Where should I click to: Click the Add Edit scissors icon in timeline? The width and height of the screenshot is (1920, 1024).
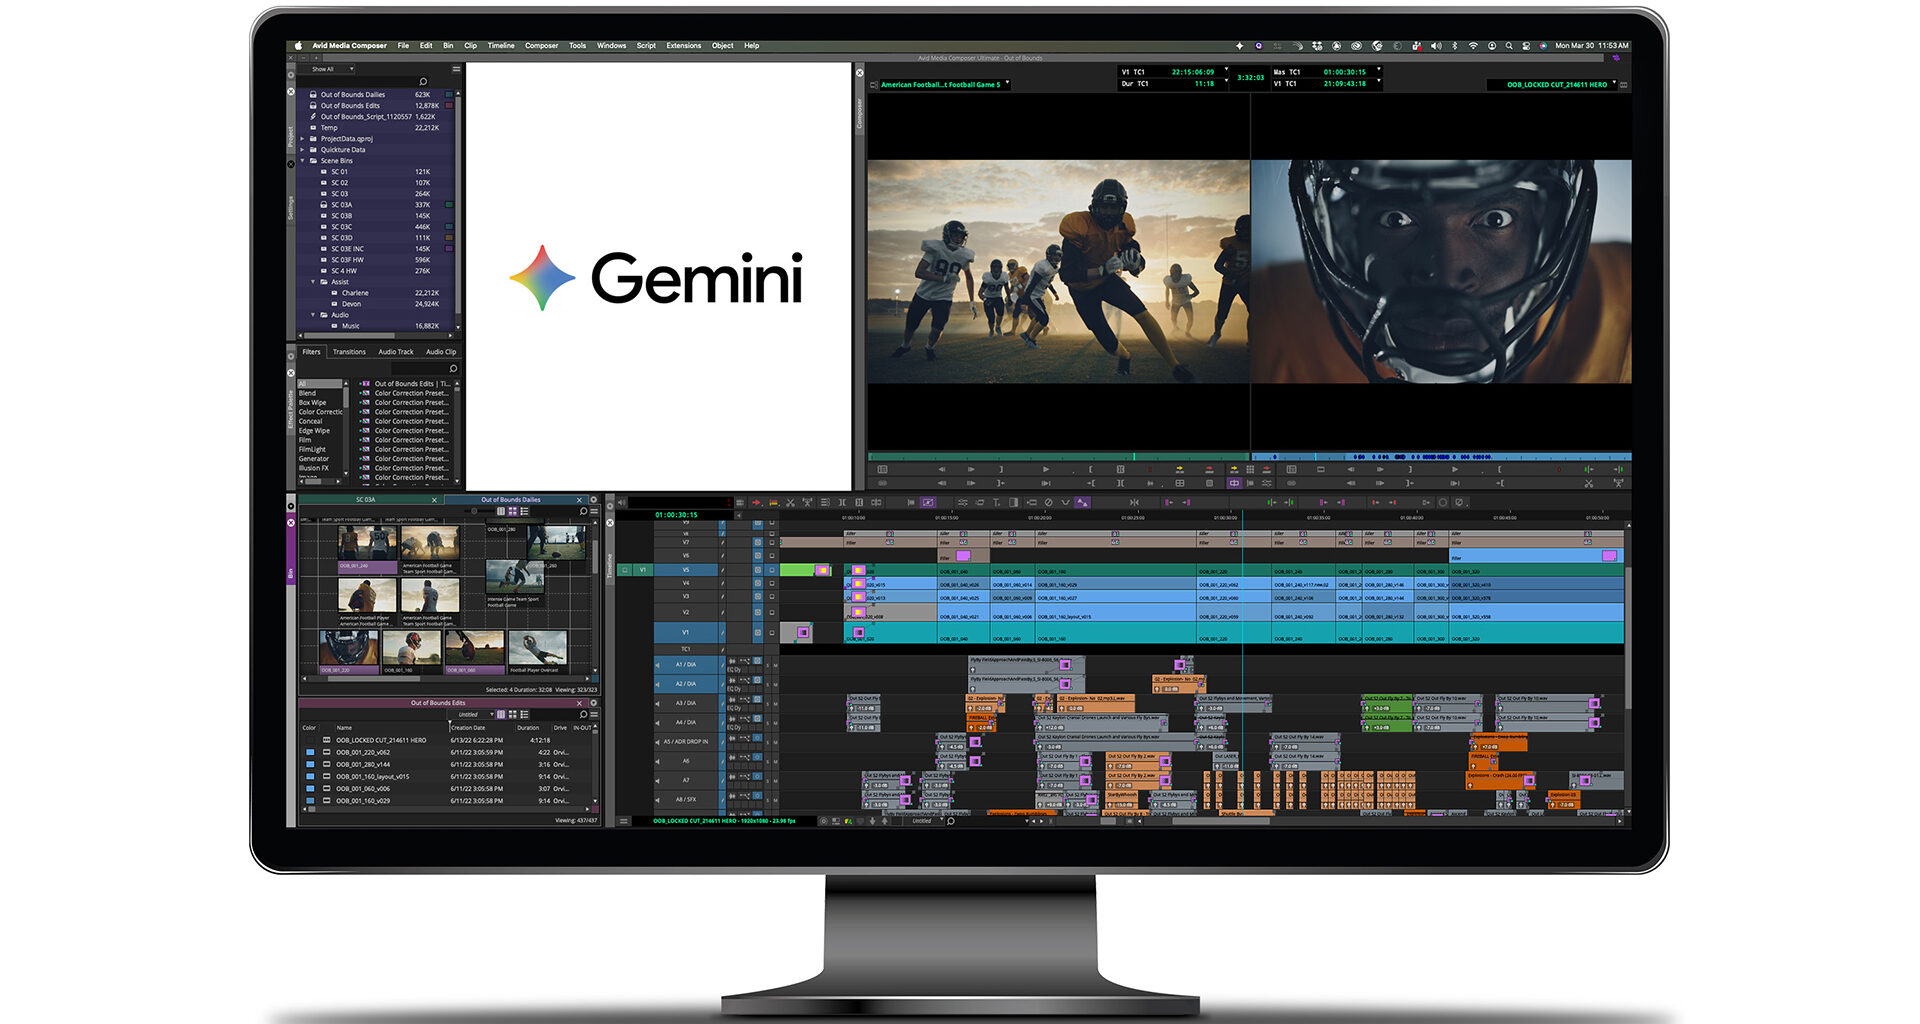coord(792,500)
